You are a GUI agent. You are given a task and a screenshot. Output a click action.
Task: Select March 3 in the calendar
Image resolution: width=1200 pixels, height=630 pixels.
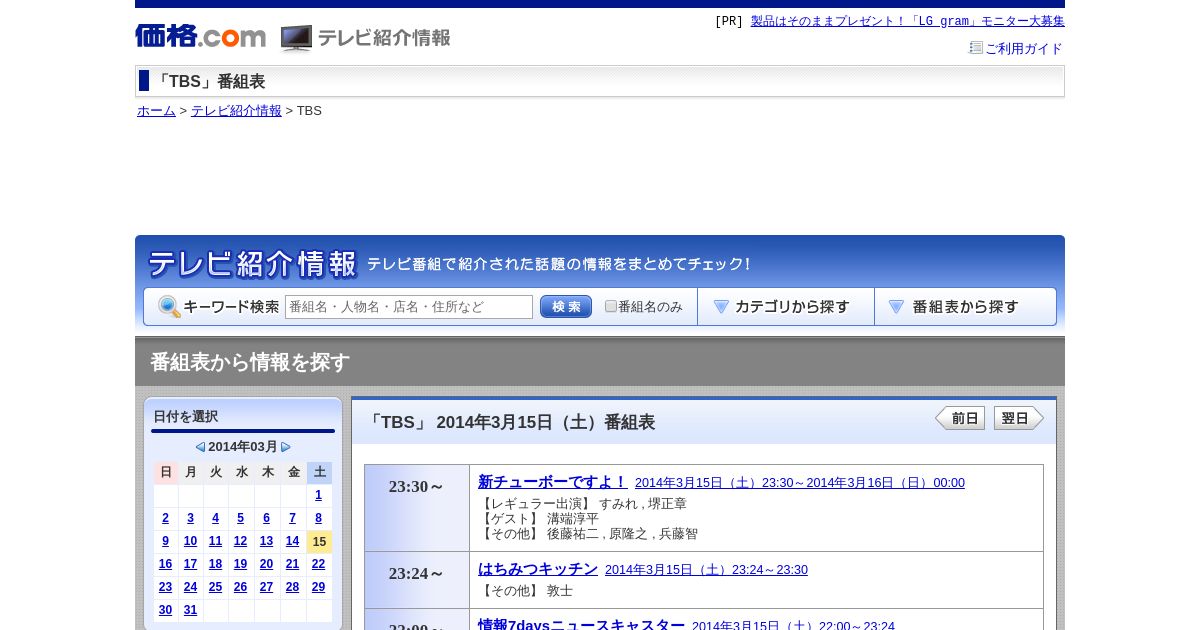(x=190, y=518)
